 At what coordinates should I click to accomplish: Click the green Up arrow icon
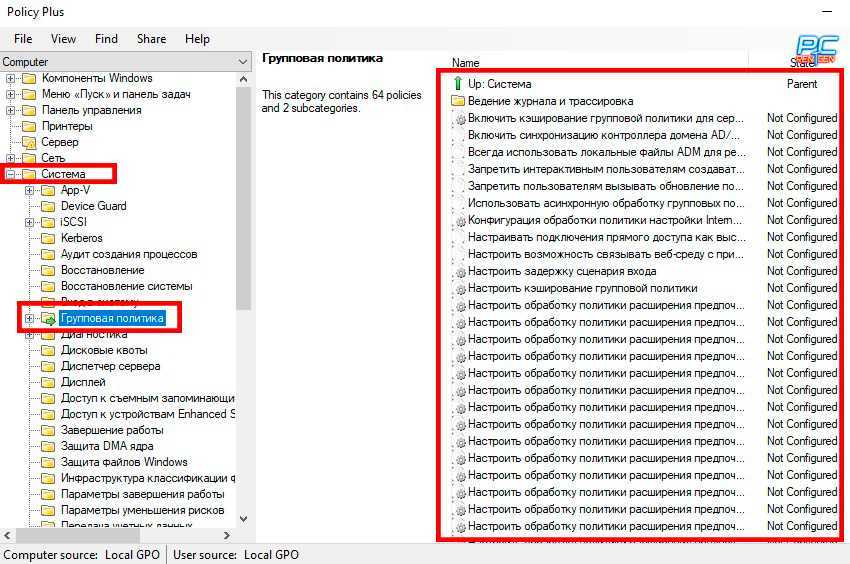click(458, 84)
